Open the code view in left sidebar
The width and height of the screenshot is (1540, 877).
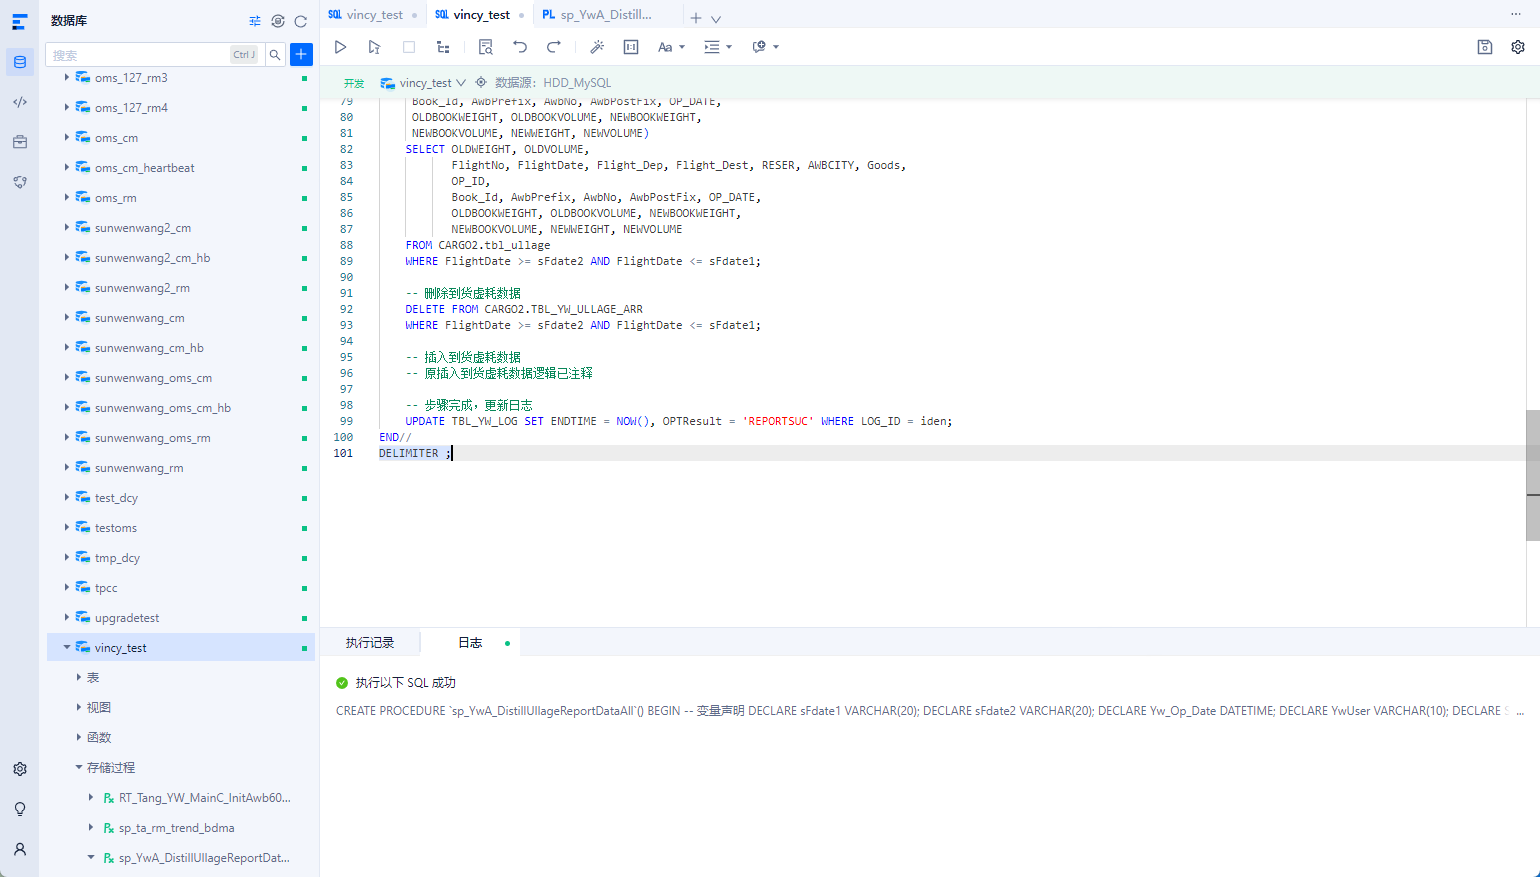tap(20, 102)
